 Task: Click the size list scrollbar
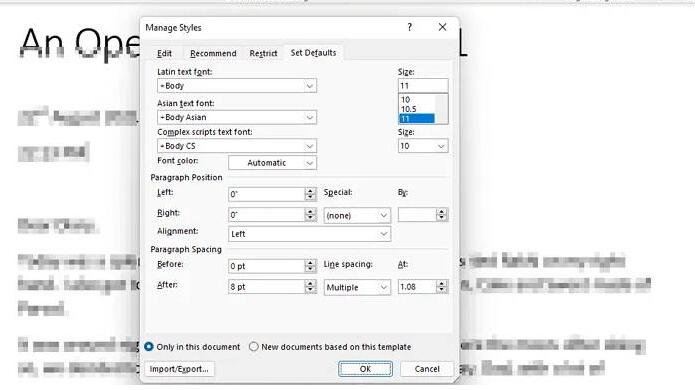(441, 109)
